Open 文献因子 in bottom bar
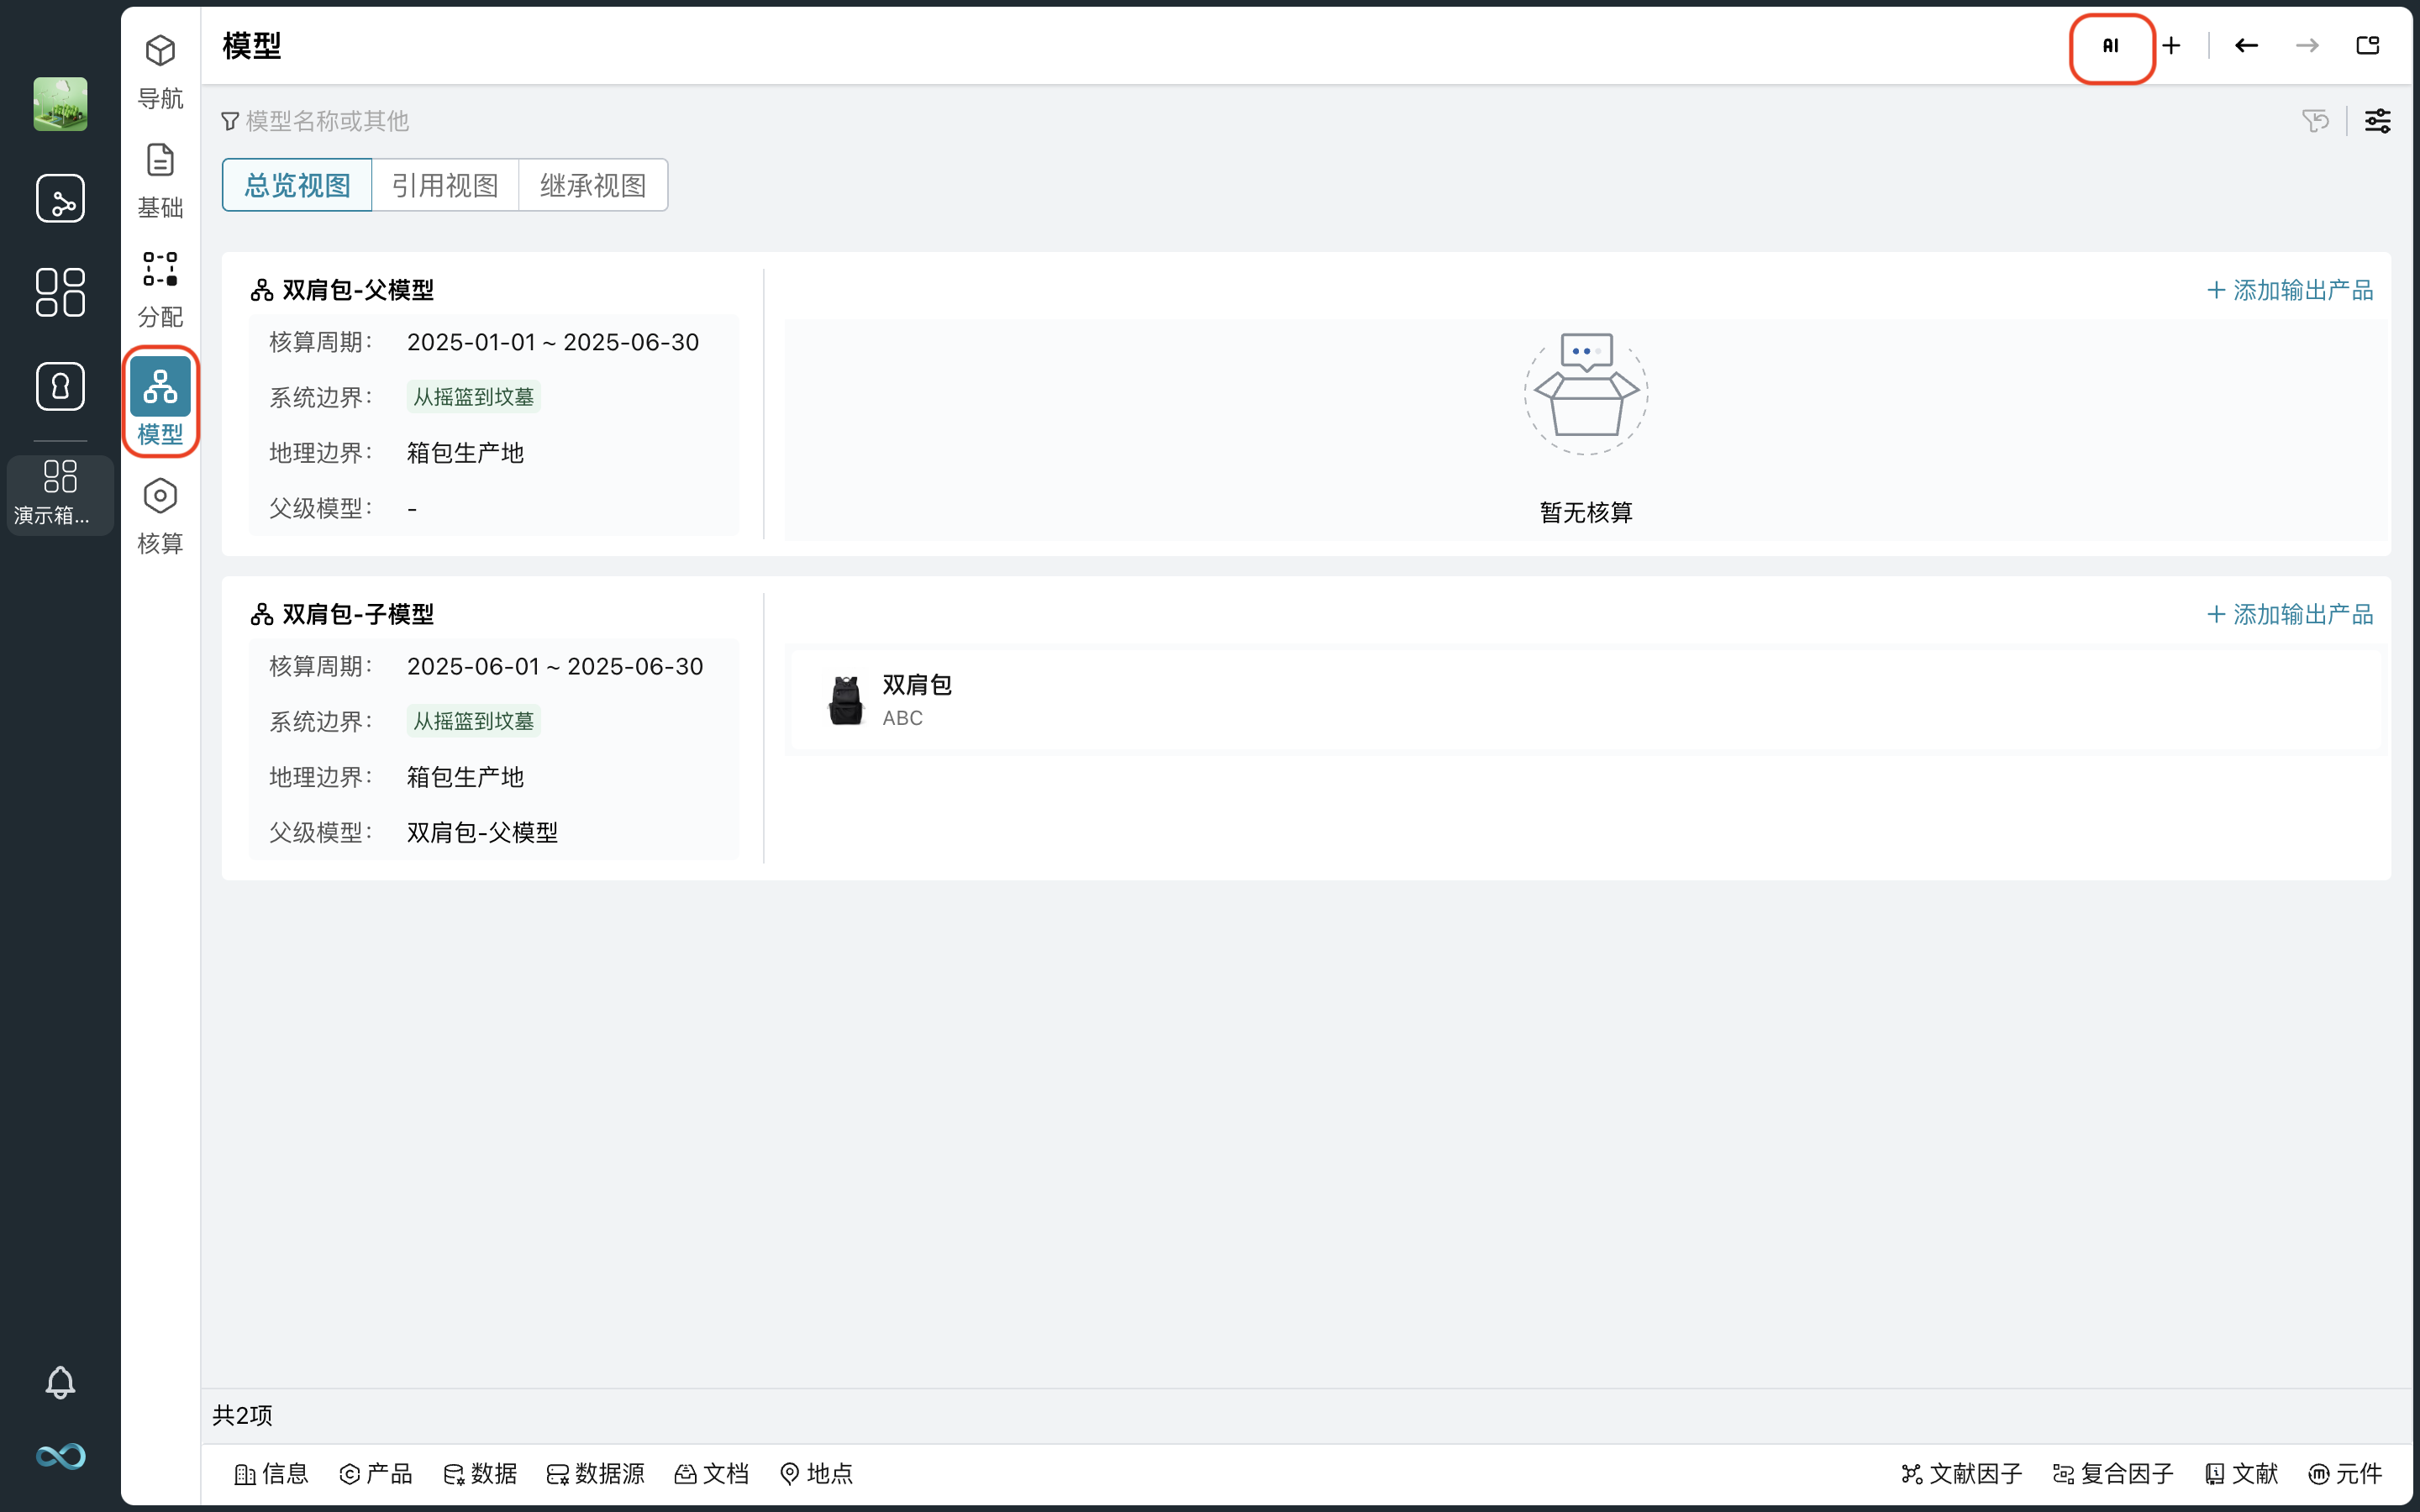2420x1512 pixels. click(1962, 1473)
